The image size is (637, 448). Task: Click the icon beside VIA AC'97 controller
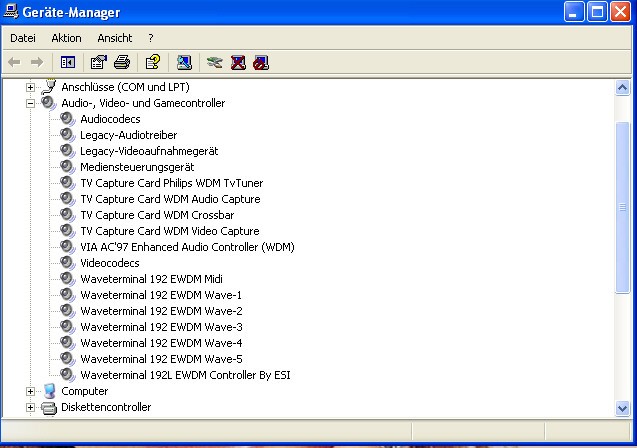pos(67,247)
